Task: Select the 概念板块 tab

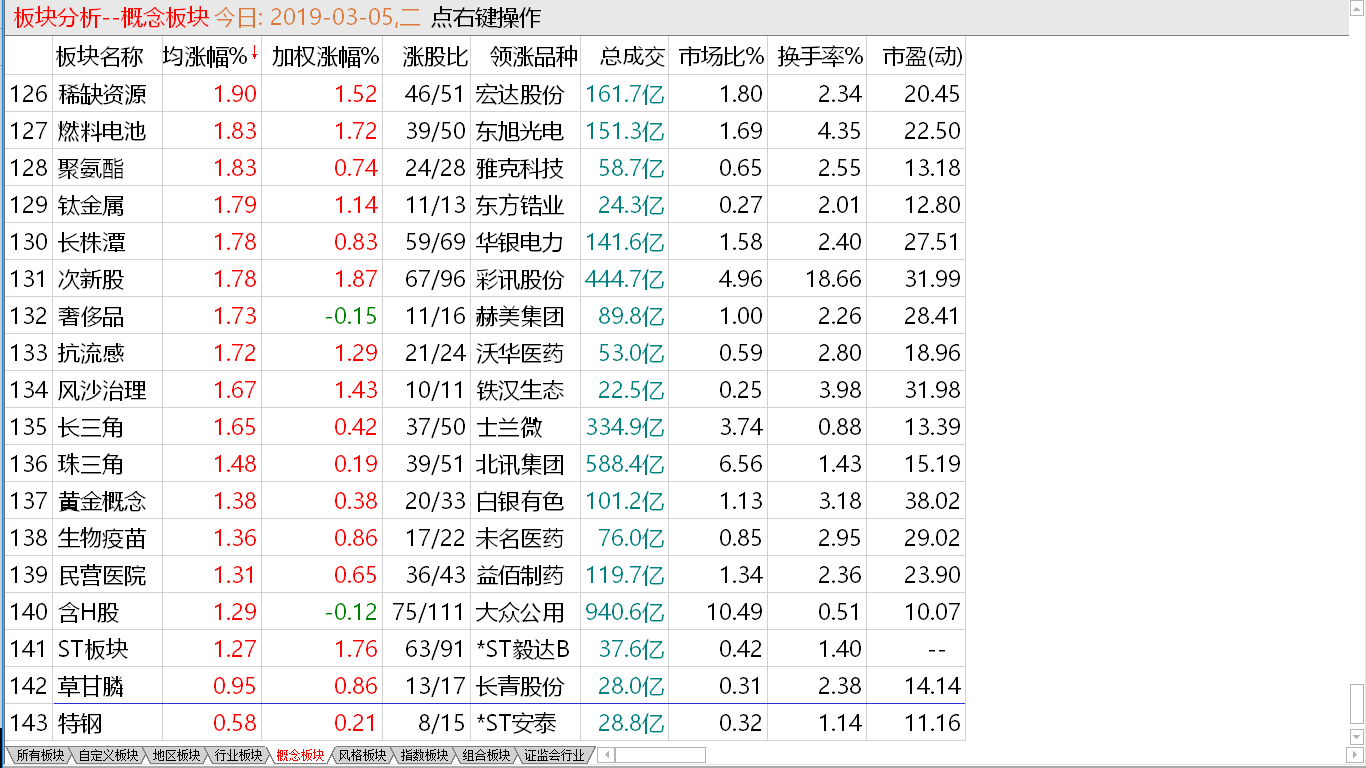Action: coord(300,755)
